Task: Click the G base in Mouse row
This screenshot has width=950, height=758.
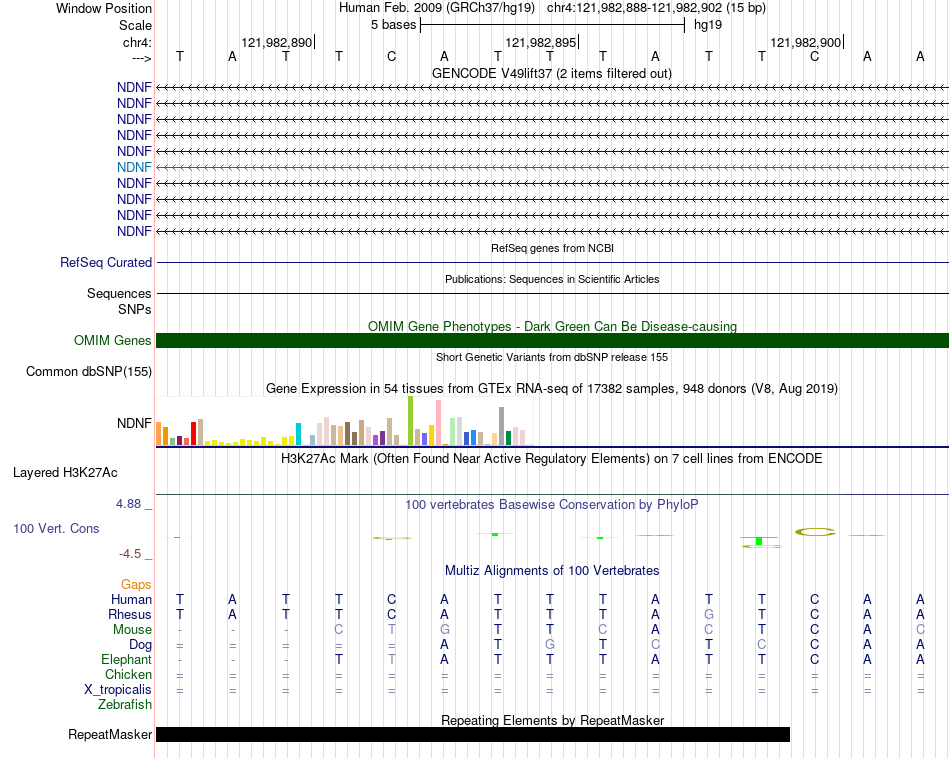Action: [x=444, y=630]
